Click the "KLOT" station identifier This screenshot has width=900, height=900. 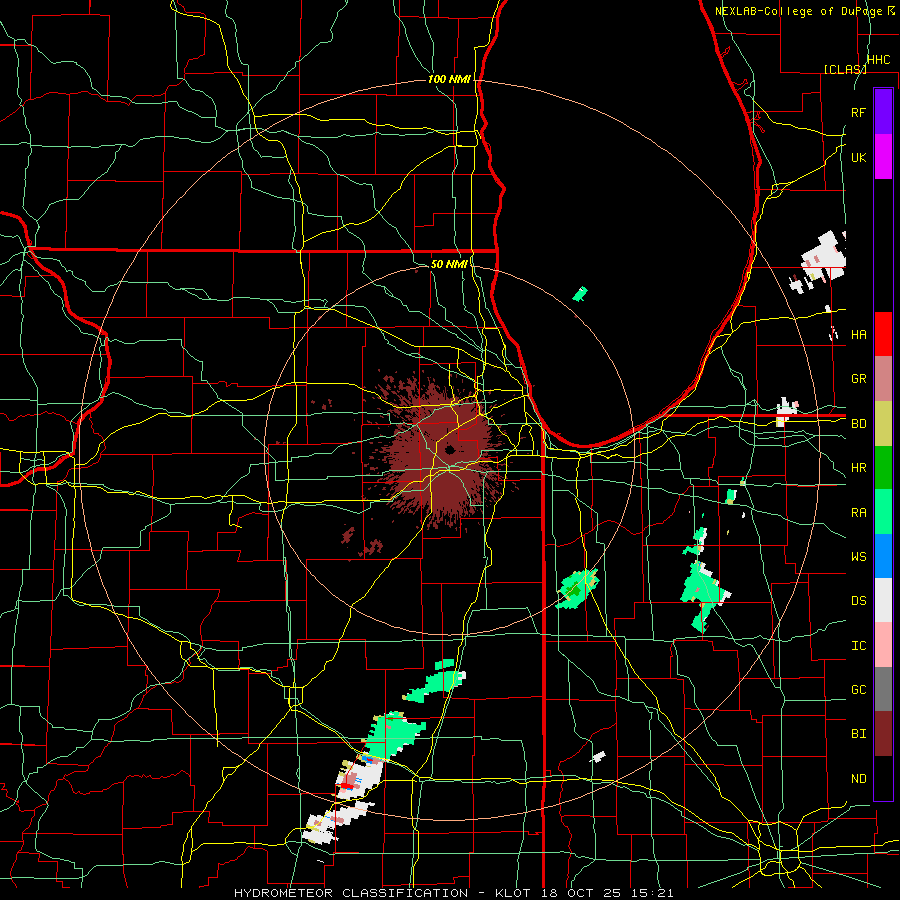(514, 893)
